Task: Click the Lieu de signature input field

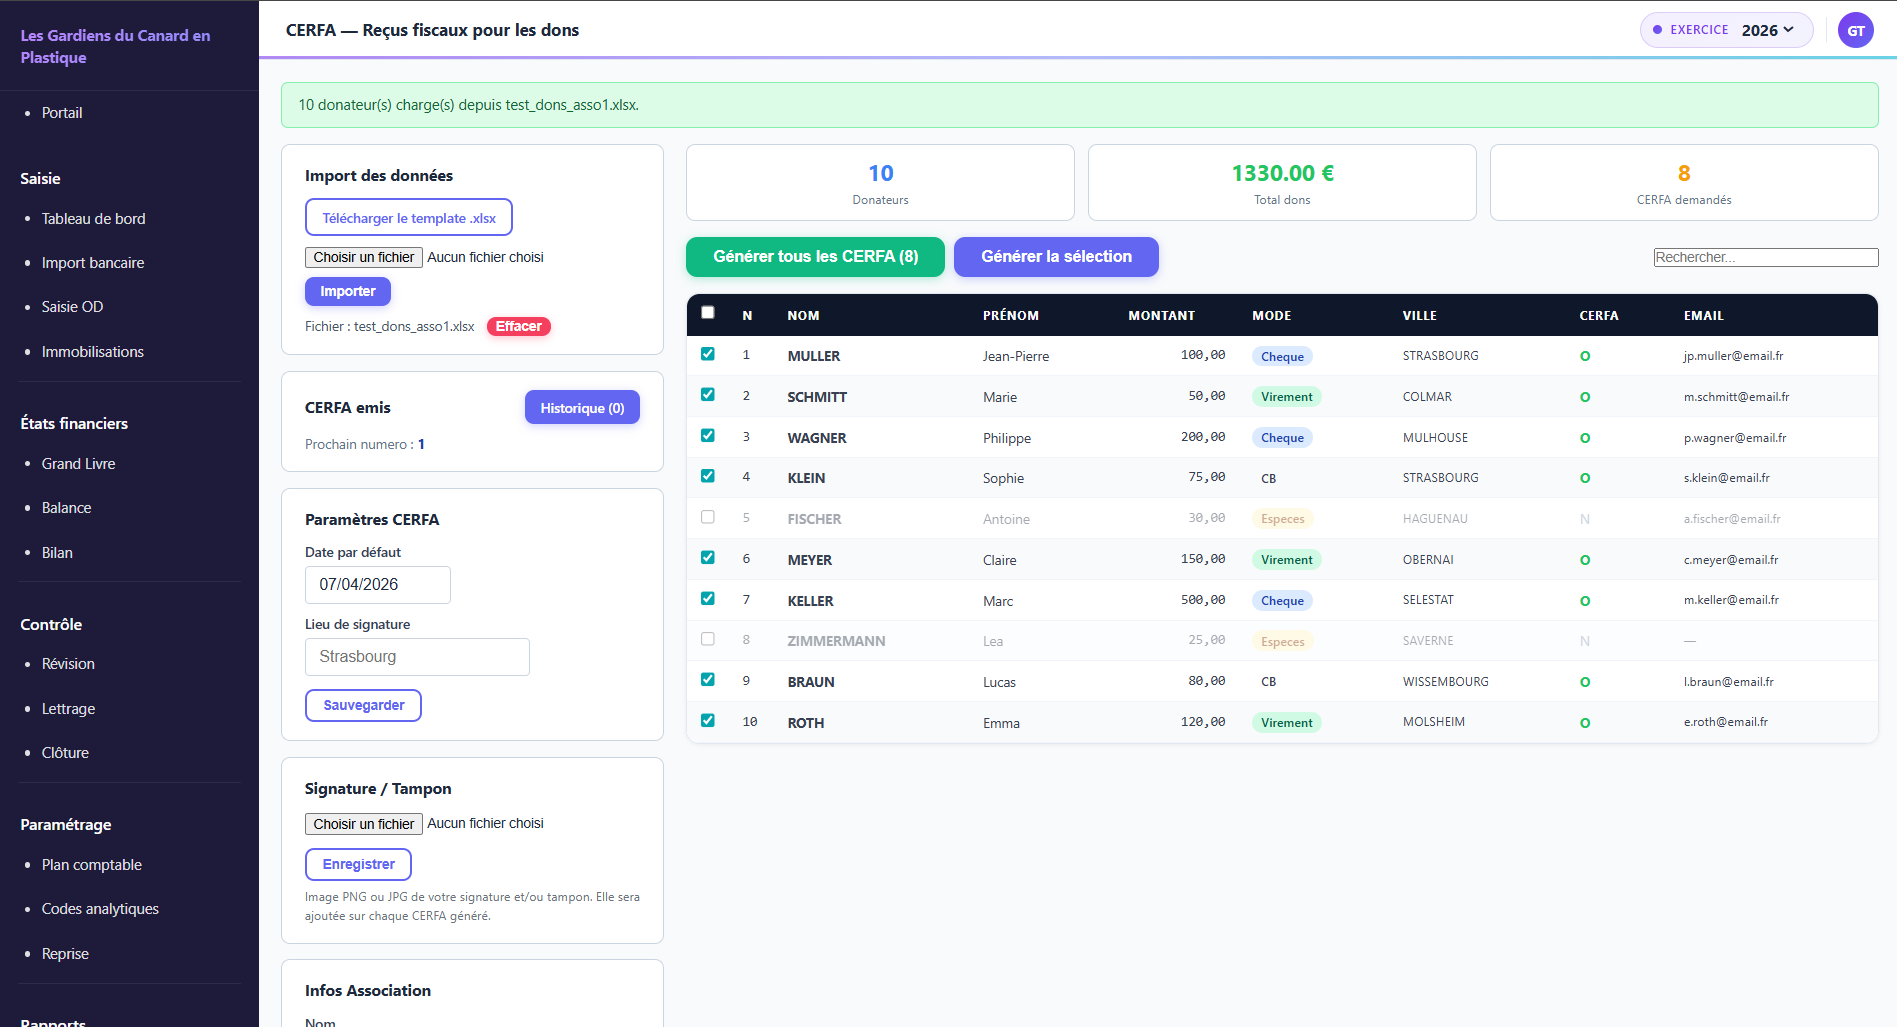Action: 417,657
